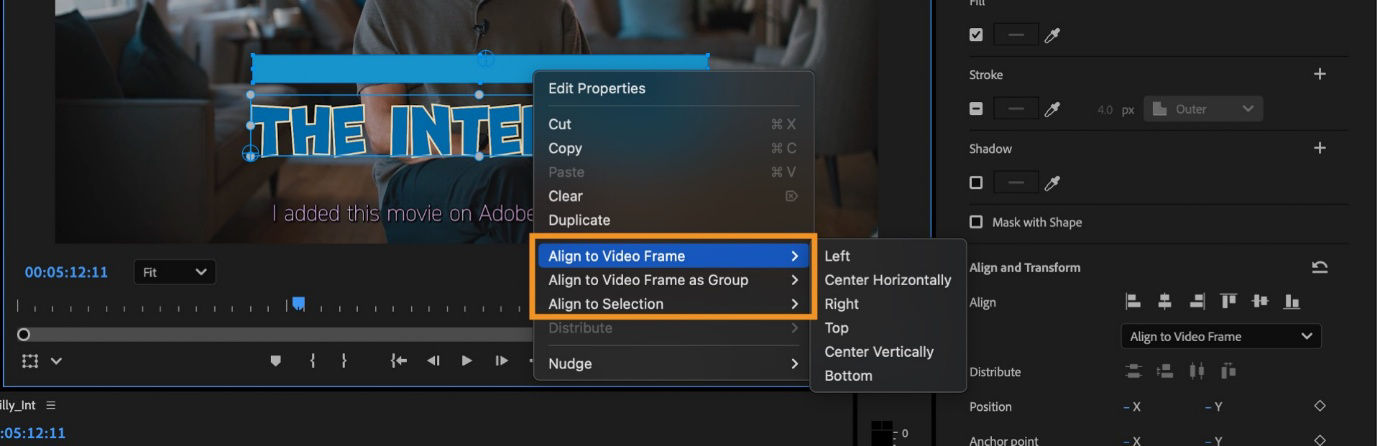Viewport: 1380px width, 446px height.
Task: Click the Go to In point icon
Action: point(398,361)
